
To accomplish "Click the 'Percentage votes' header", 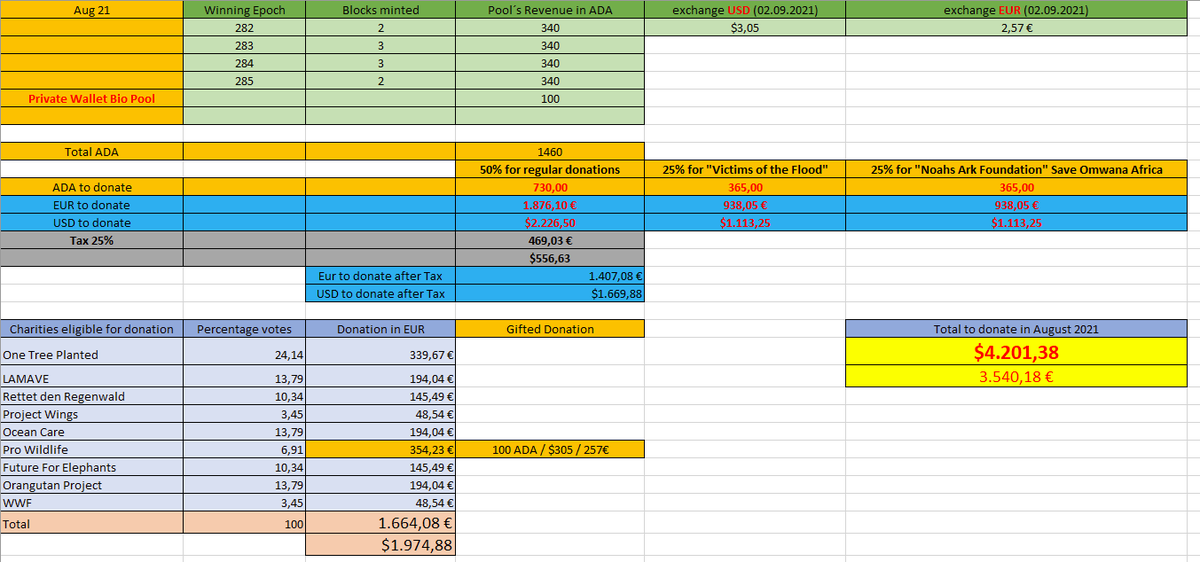I will (x=244, y=329).
